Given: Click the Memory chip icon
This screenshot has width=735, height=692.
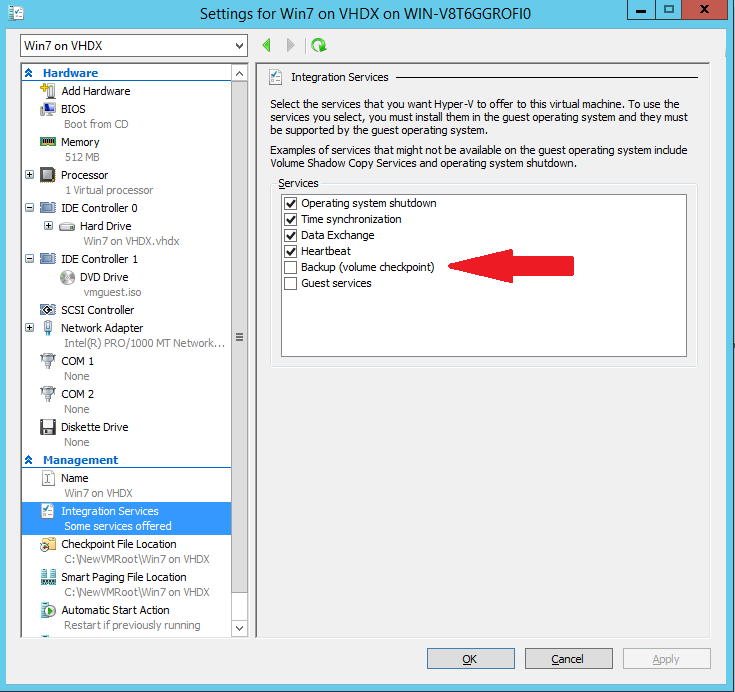Looking at the screenshot, I should (x=48, y=142).
